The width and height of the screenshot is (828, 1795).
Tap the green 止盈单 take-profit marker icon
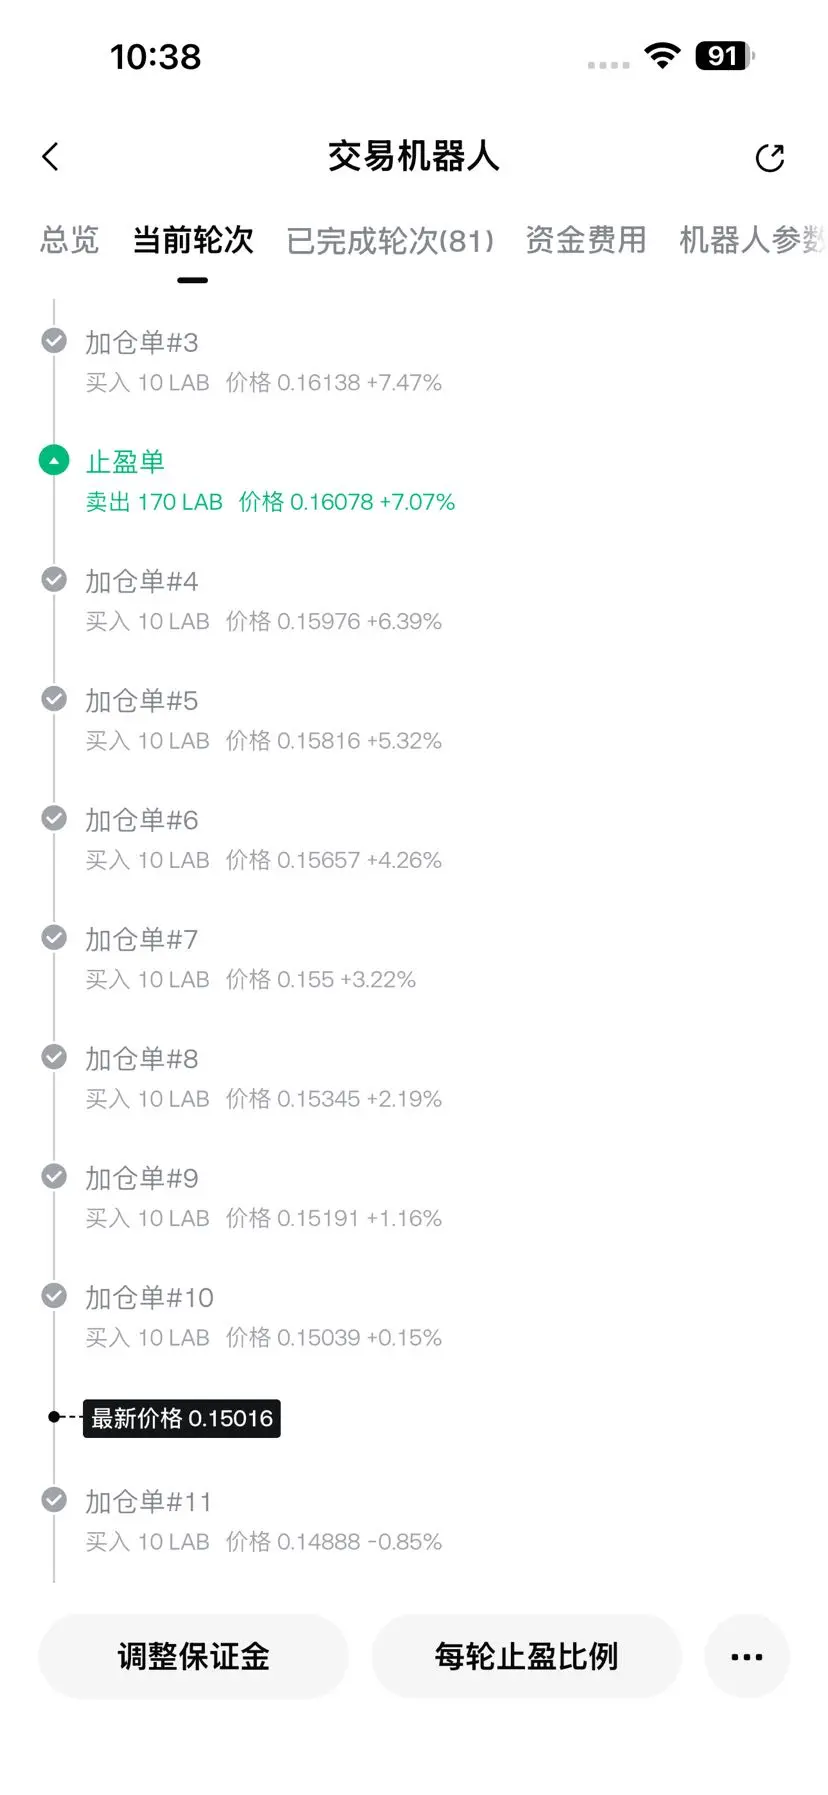[54, 461]
